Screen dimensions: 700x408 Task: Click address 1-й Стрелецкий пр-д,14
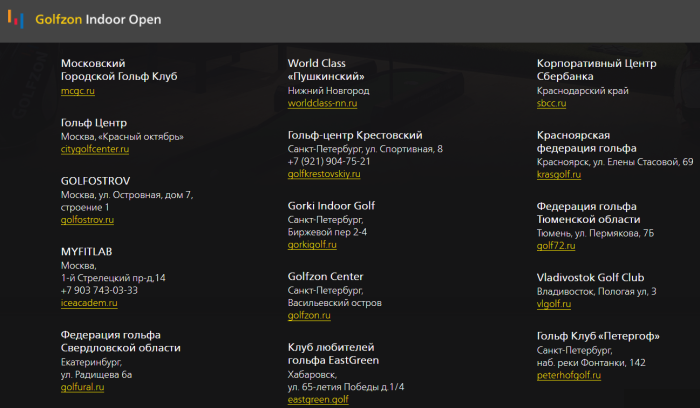(113, 278)
